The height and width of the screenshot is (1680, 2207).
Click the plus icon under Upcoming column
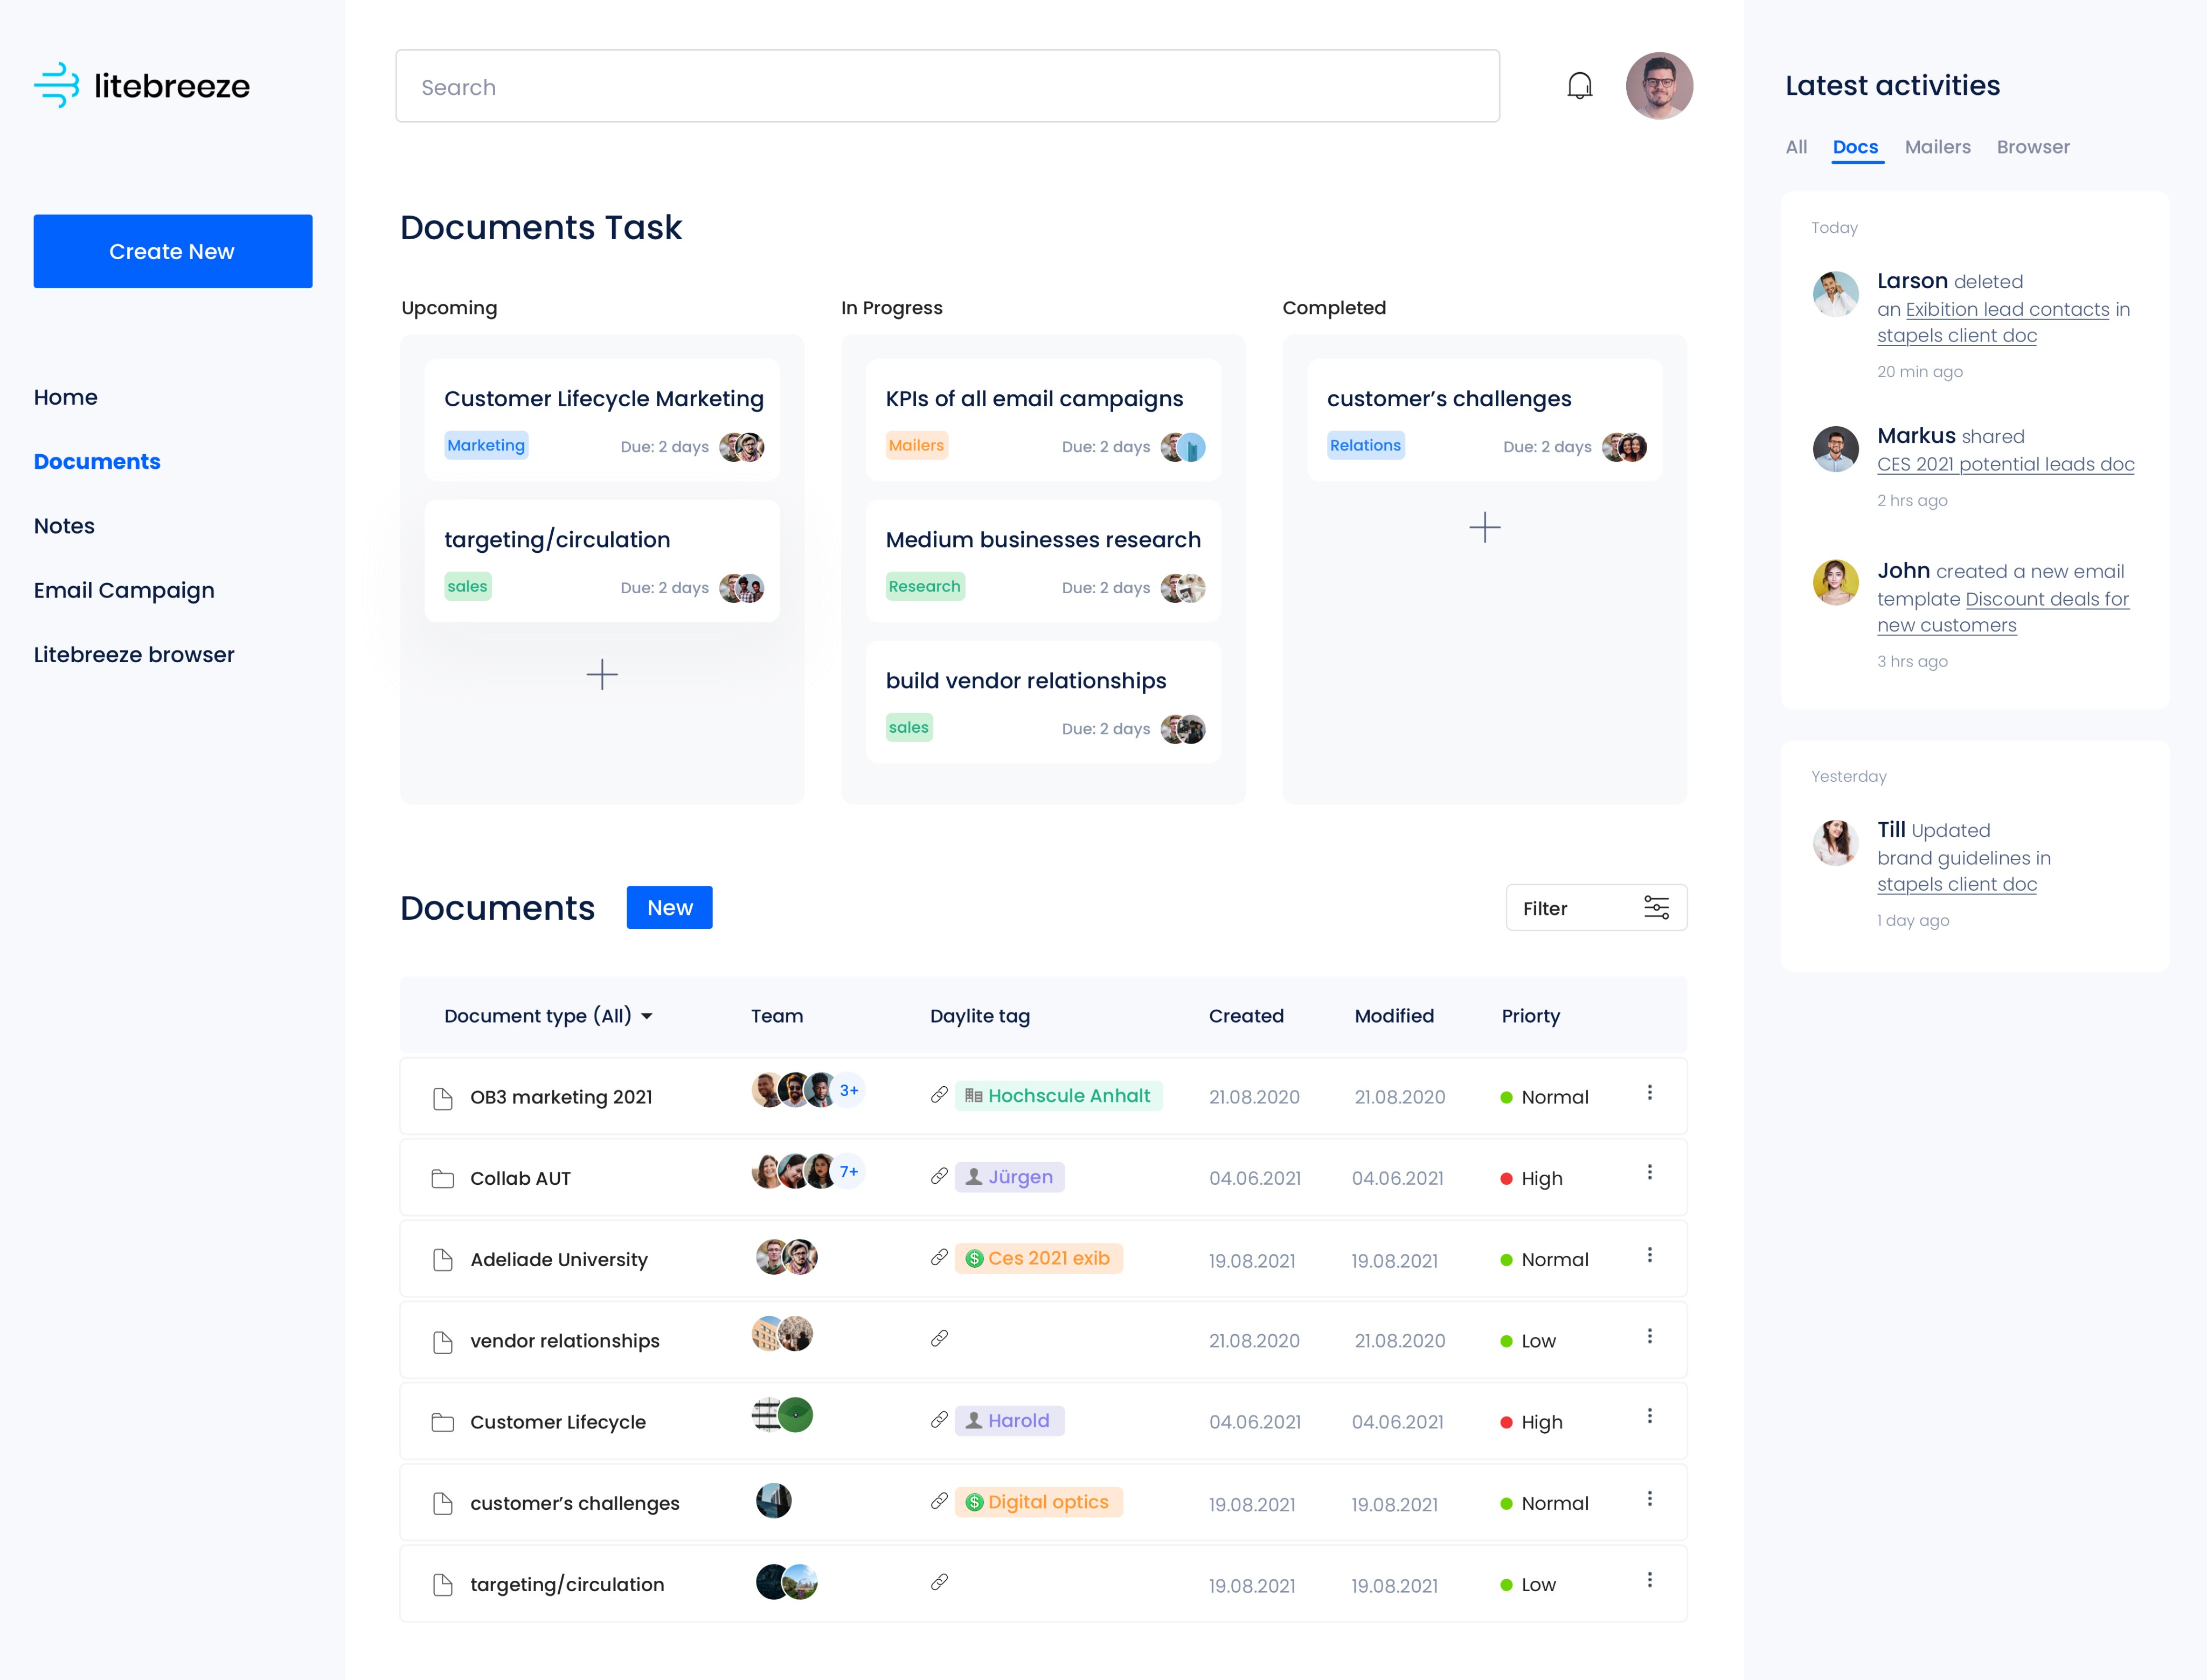[x=602, y=674]
